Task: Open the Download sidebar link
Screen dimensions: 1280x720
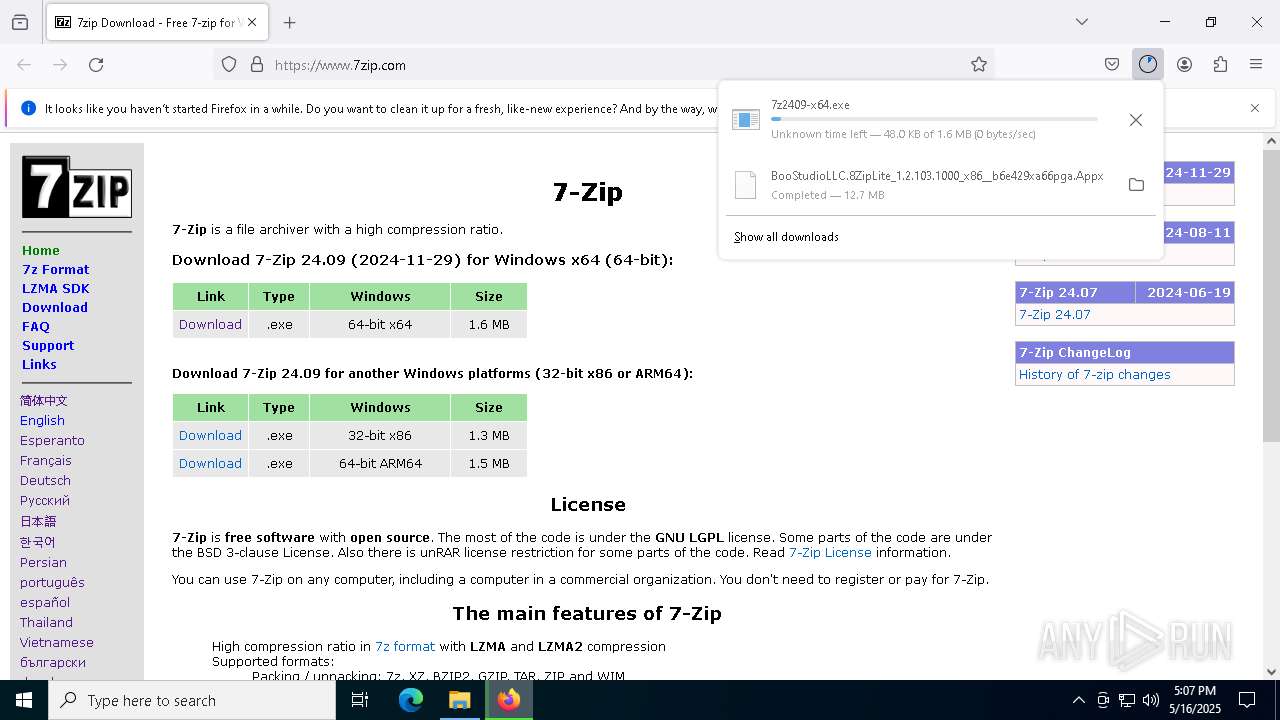Action: click(55, 307)
